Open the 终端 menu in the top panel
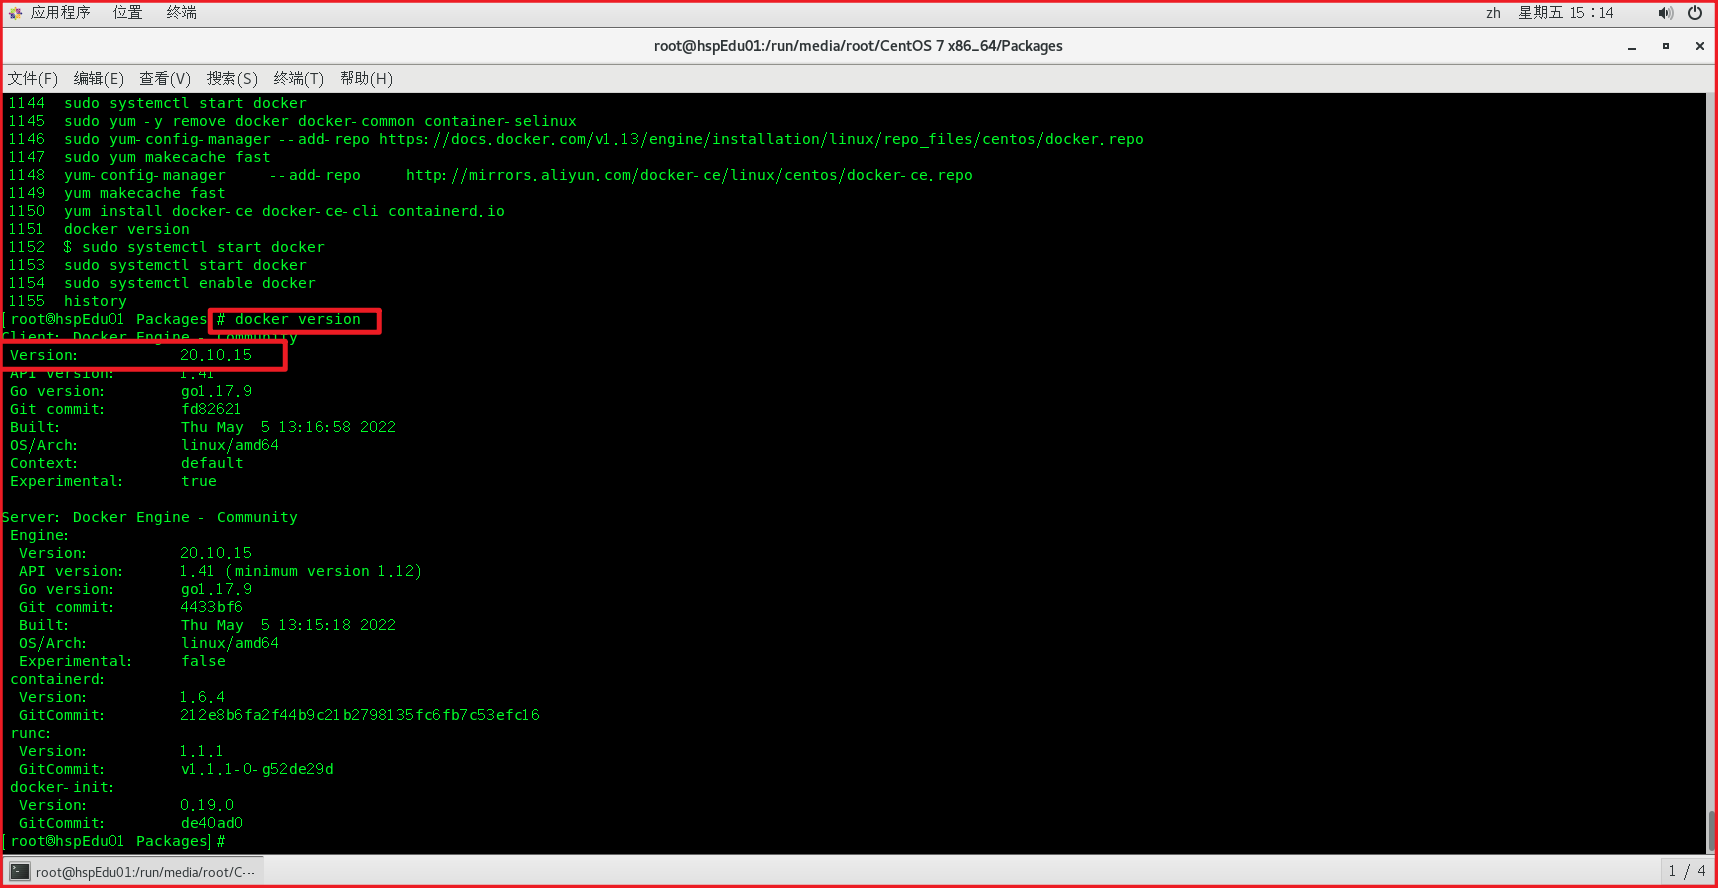The image size is (1718, 888). pyautogui.click(x=181, y=13)
